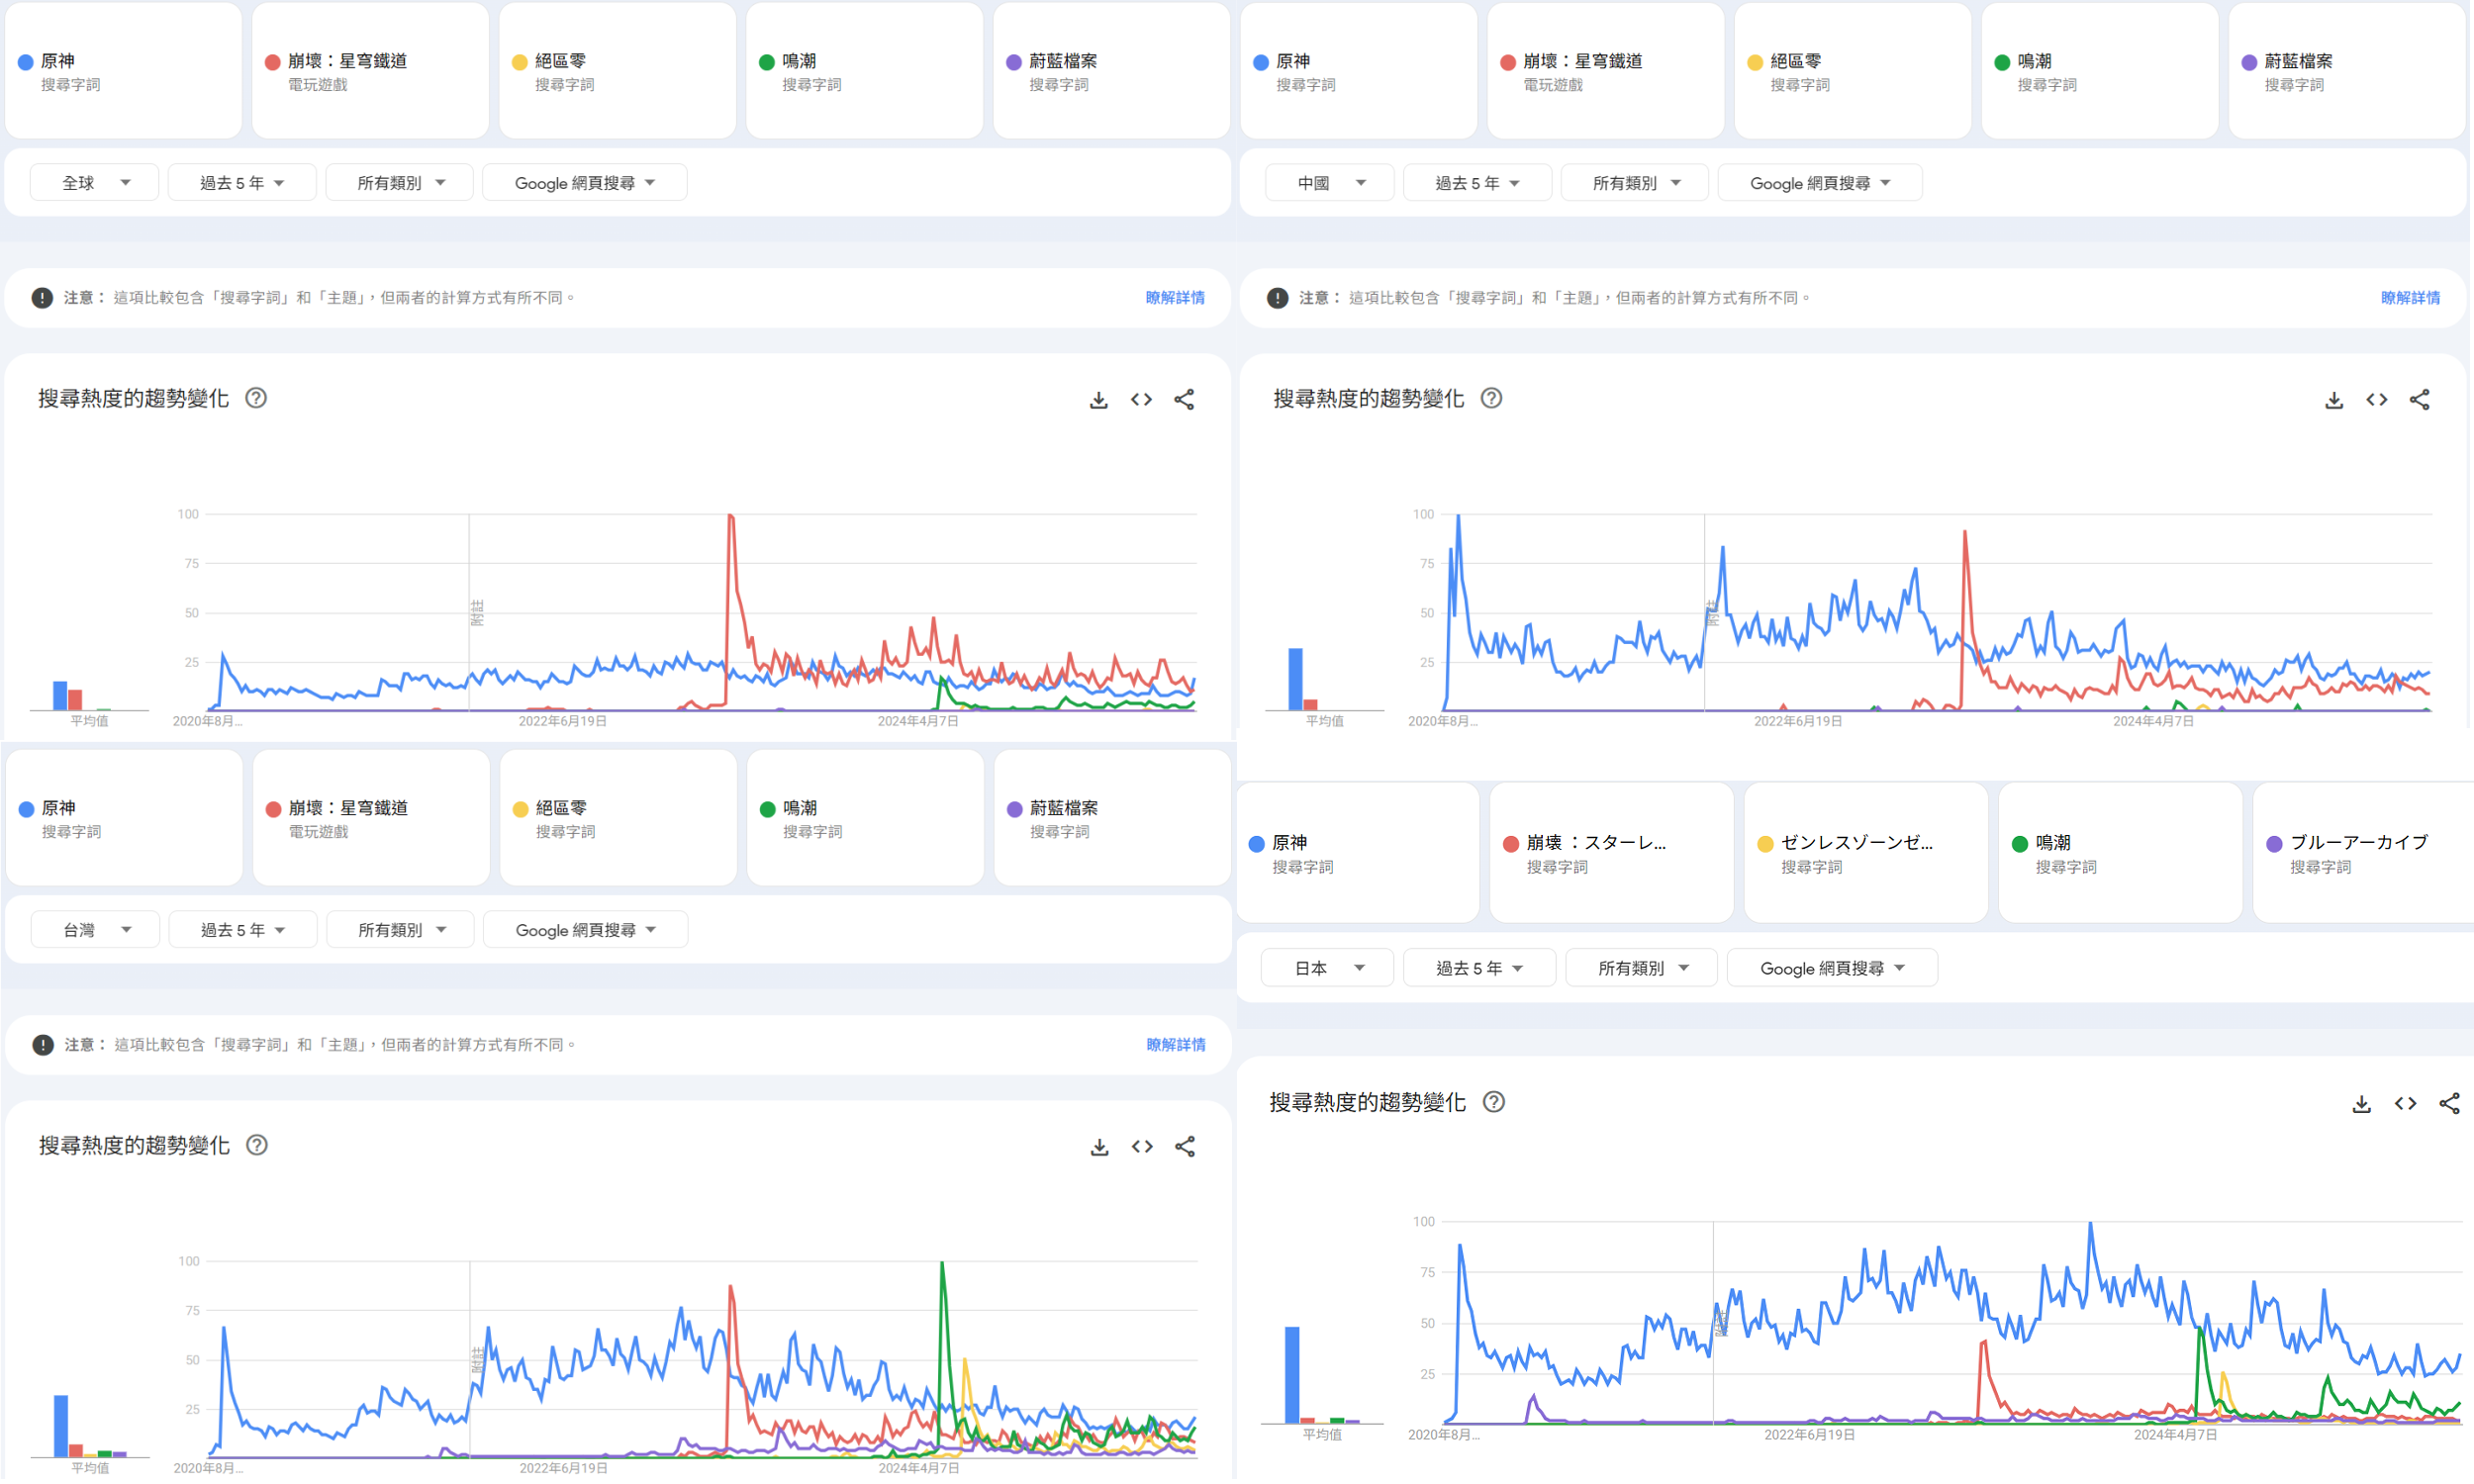
Task: Select 崩壞：星穹鐵道 card in global (全球) panel
Action: [370, 71]
